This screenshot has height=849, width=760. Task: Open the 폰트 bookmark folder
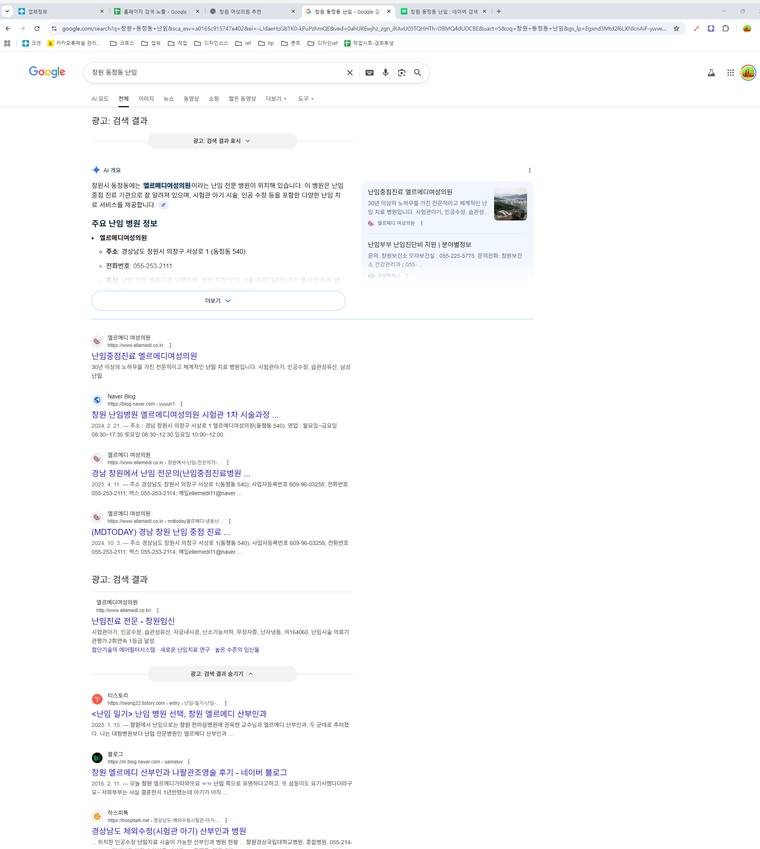coord(290,43)
